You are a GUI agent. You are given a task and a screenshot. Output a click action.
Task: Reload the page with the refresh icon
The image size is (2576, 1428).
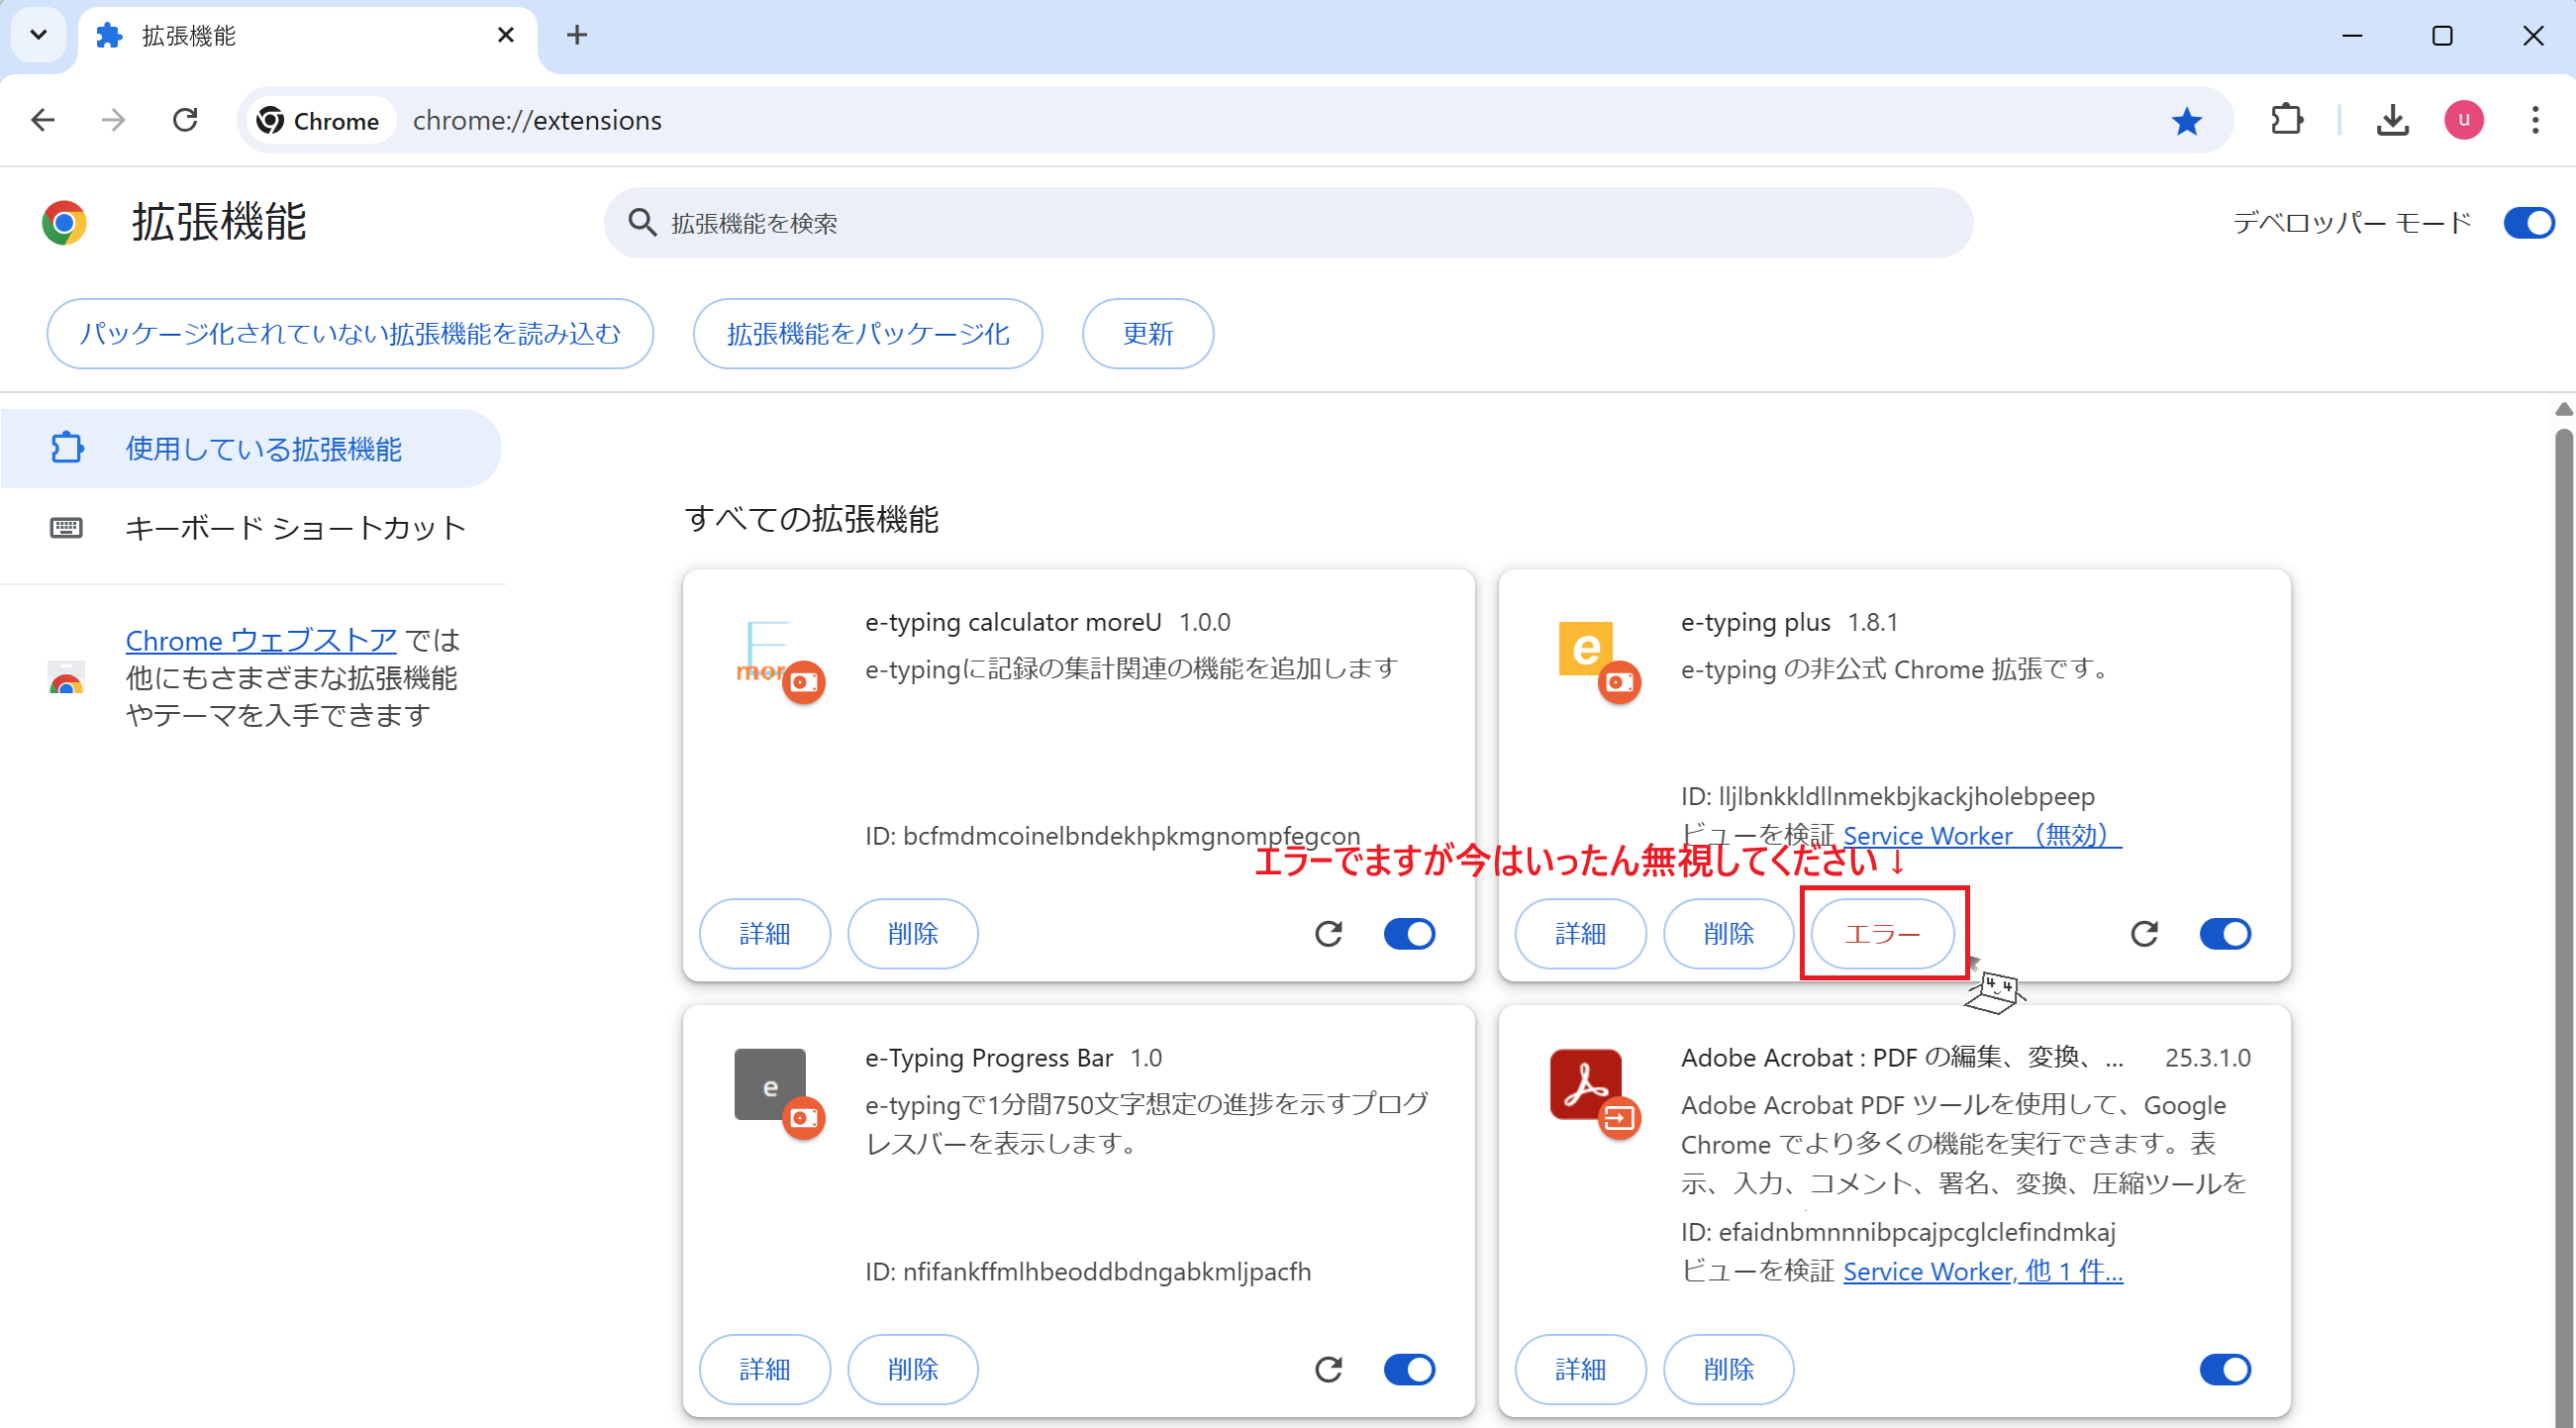185,120
